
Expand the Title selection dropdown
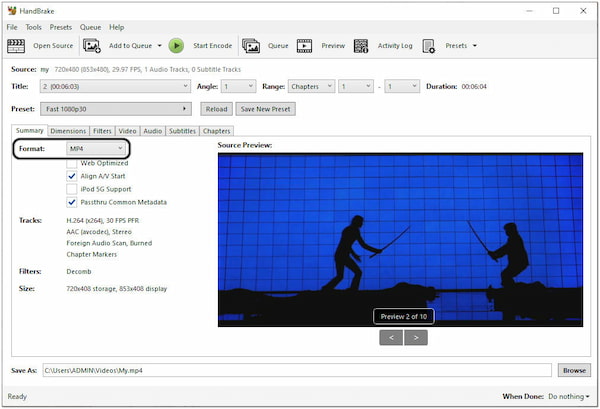(116, 87)
